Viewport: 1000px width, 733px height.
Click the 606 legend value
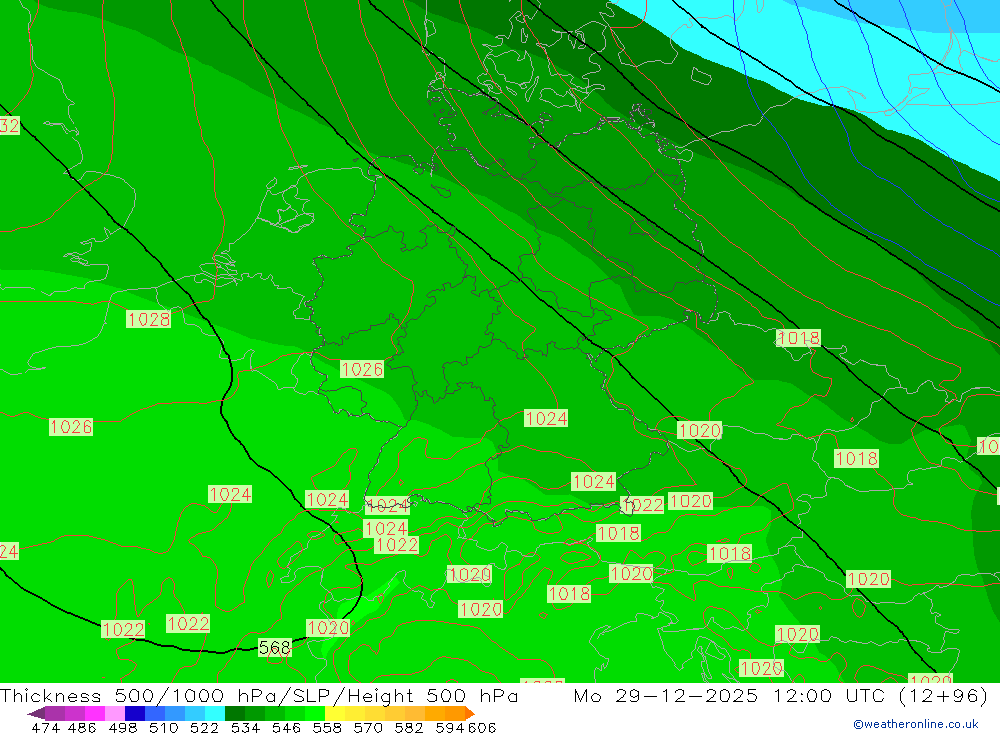tap(482, 728)
